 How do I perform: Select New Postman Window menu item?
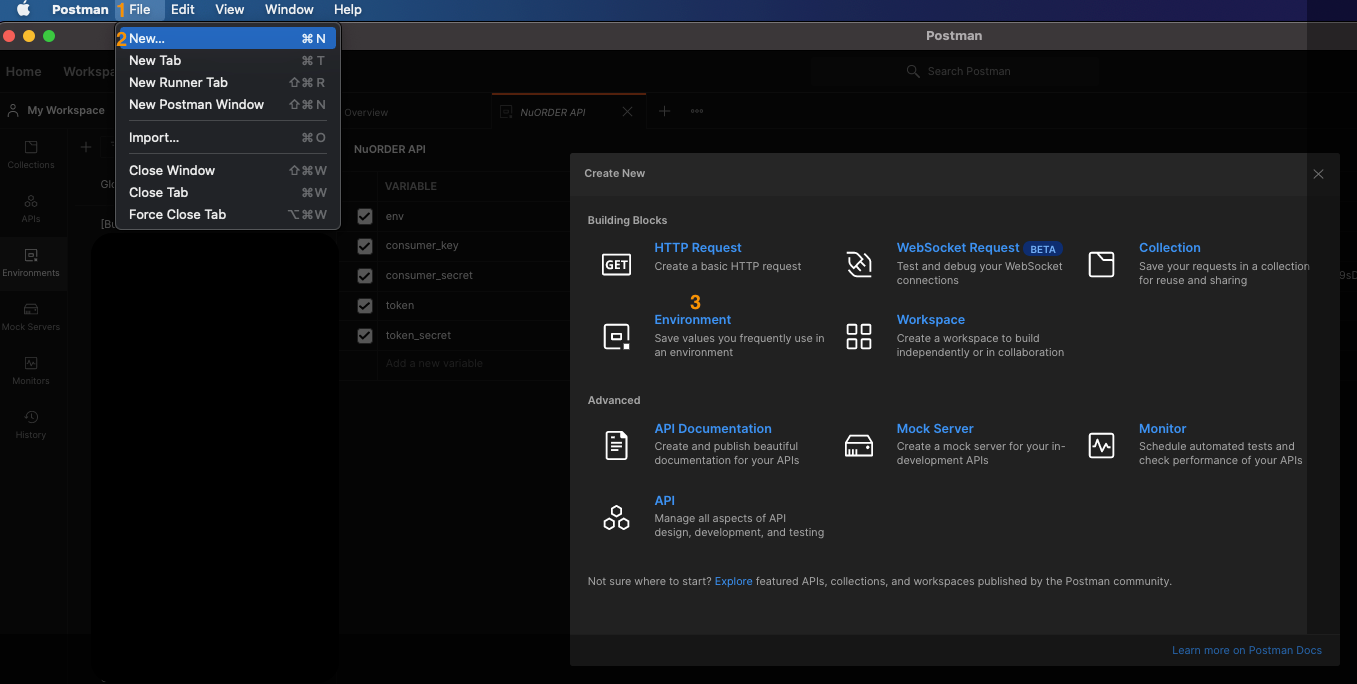227,104
